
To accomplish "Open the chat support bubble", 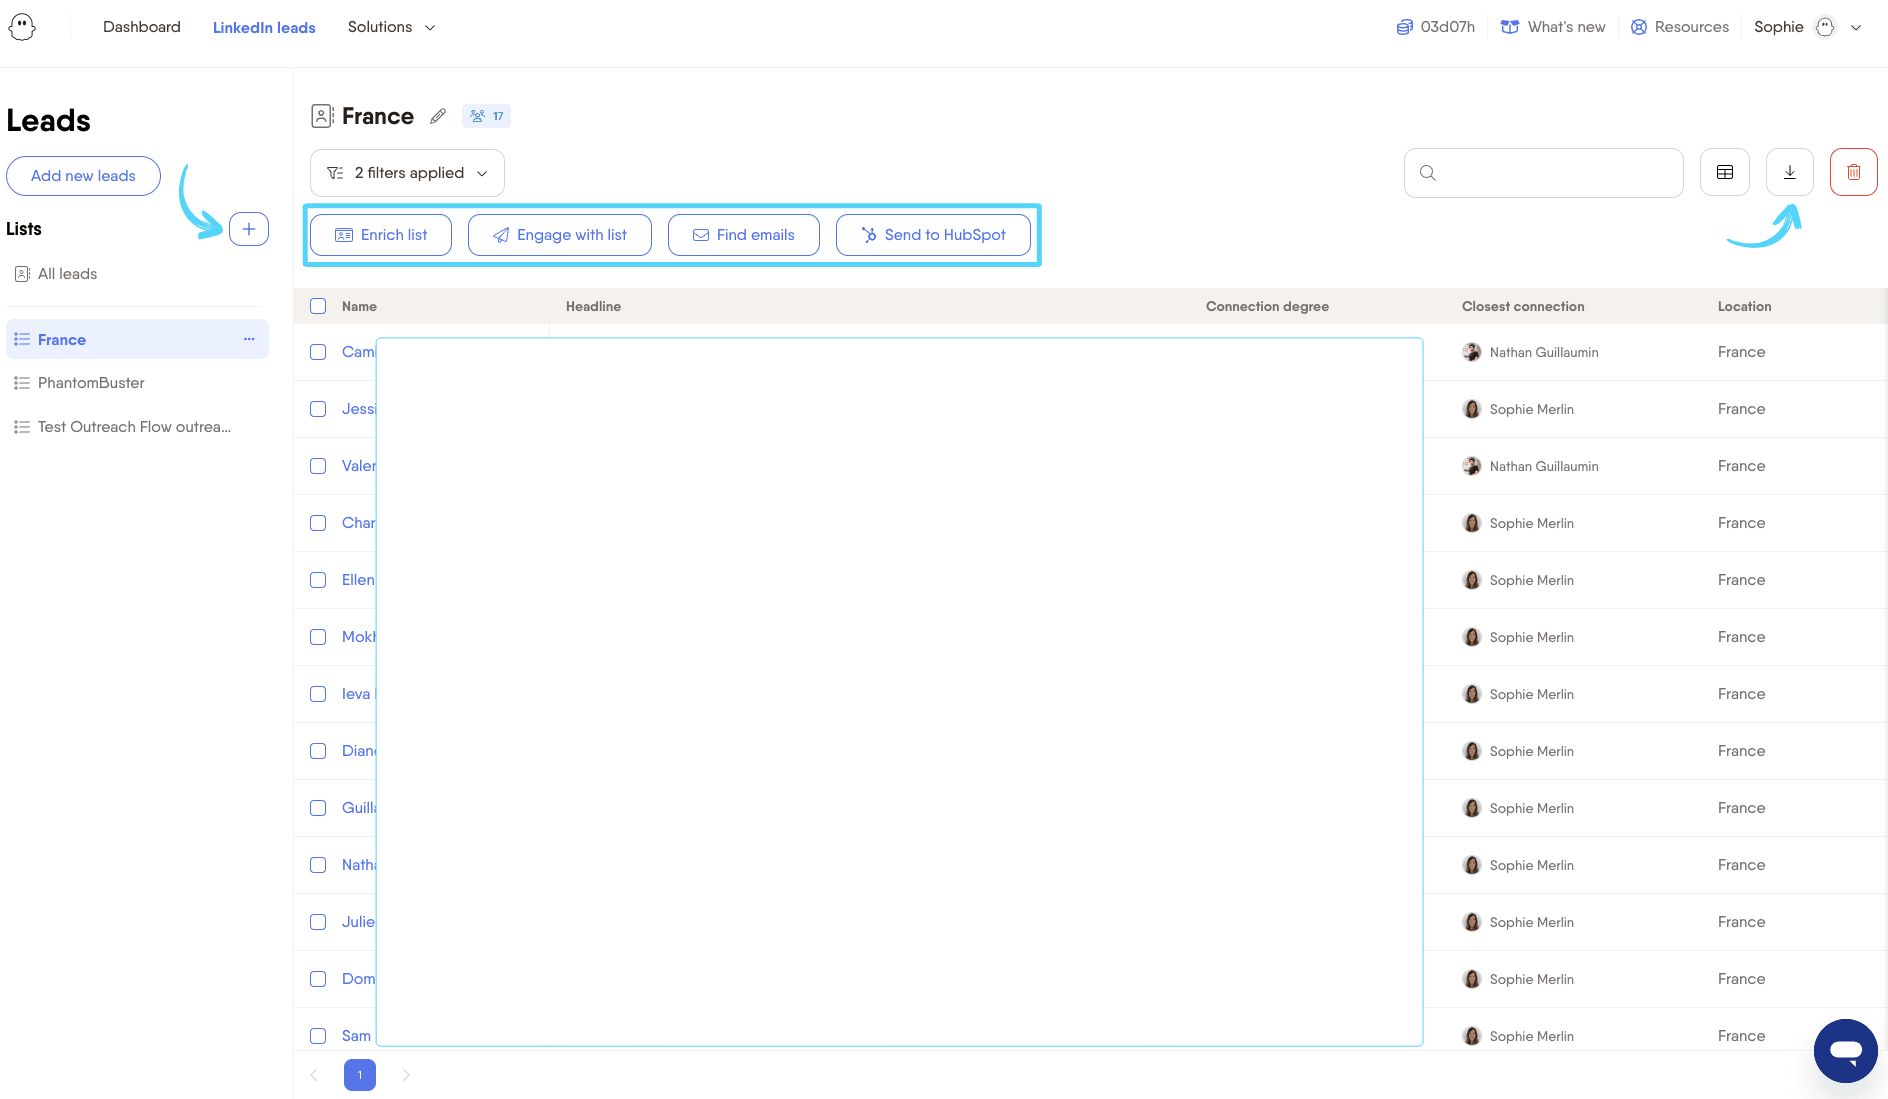I will pyautogui.click(x=1845, y=1050).
